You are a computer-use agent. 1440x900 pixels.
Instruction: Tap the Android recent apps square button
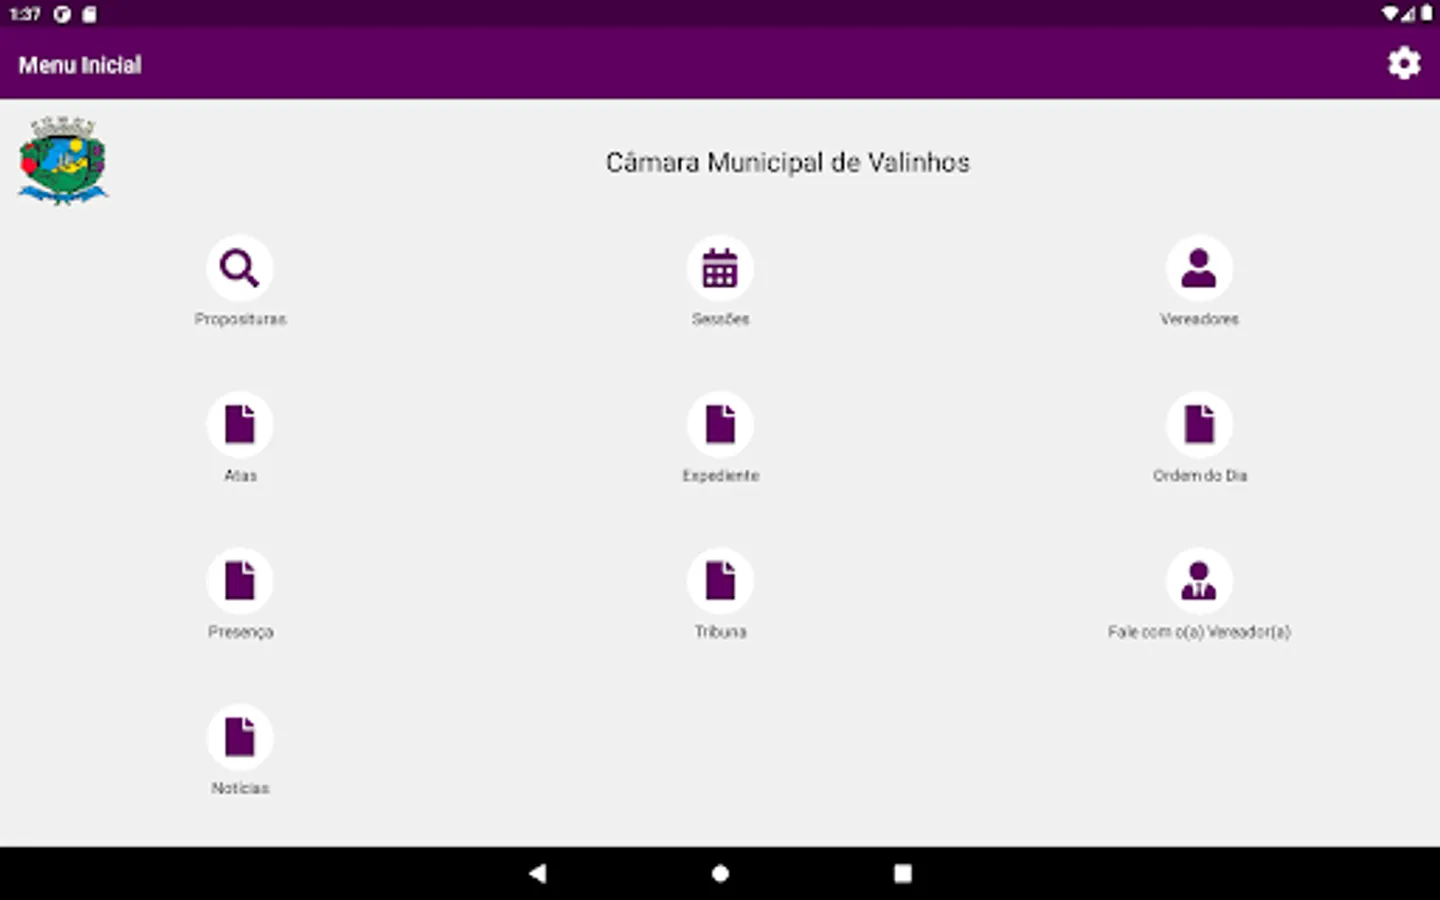coord(902,873)
